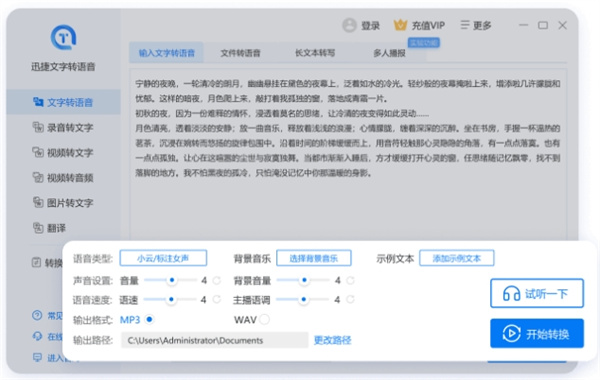
Task: Click the play icon in 开始转换 button
Action: point(511,334)
